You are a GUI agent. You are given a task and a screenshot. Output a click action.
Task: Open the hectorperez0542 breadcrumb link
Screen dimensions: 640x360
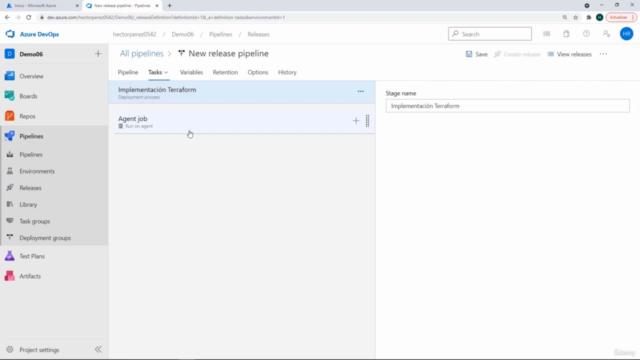point(134,34)
